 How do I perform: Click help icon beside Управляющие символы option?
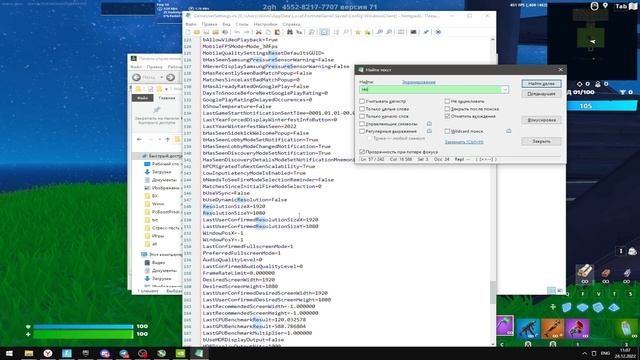pos(429,124)
